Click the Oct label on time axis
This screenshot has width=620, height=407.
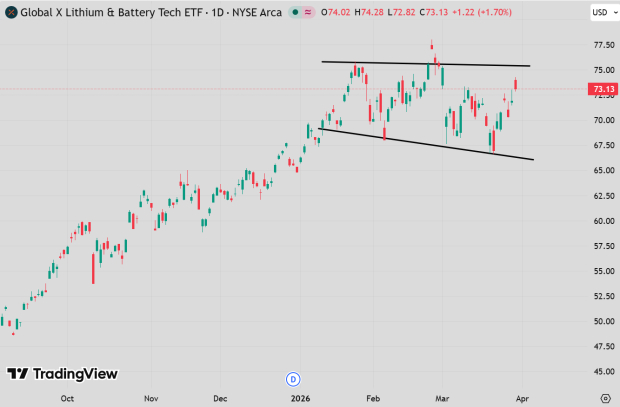tap(67, 397)
